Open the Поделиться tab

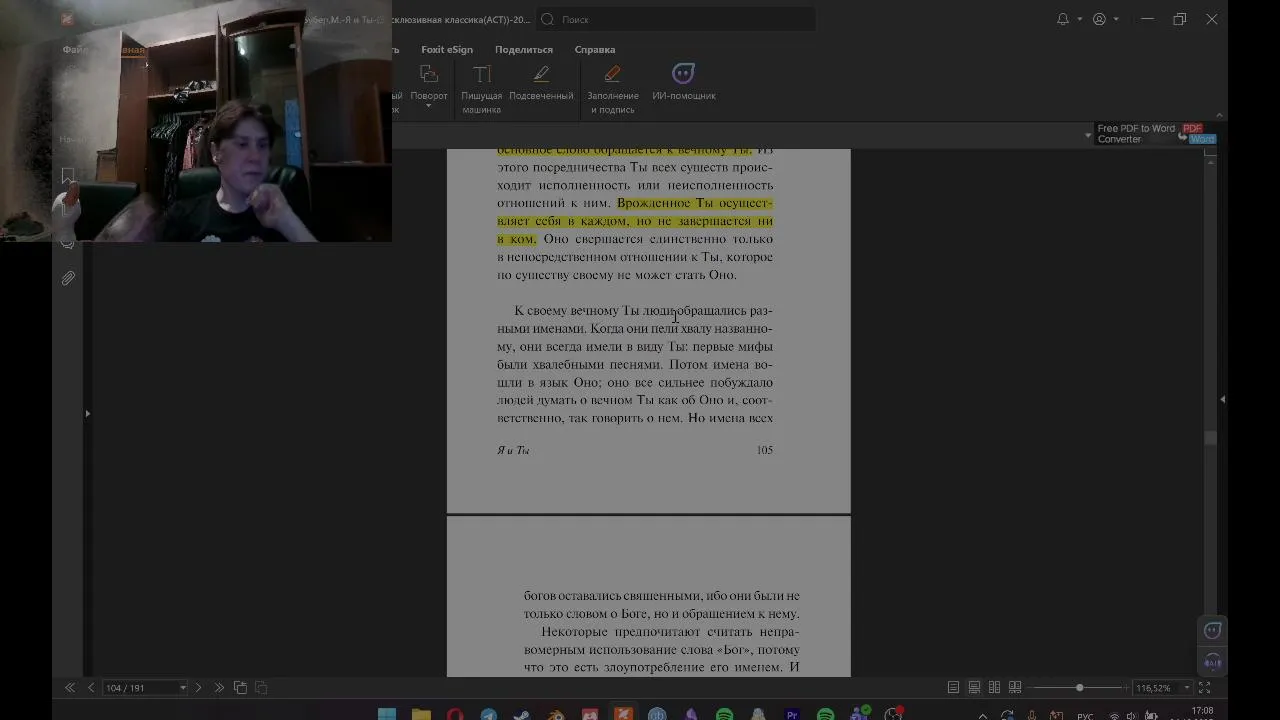(x=524, y=49)
